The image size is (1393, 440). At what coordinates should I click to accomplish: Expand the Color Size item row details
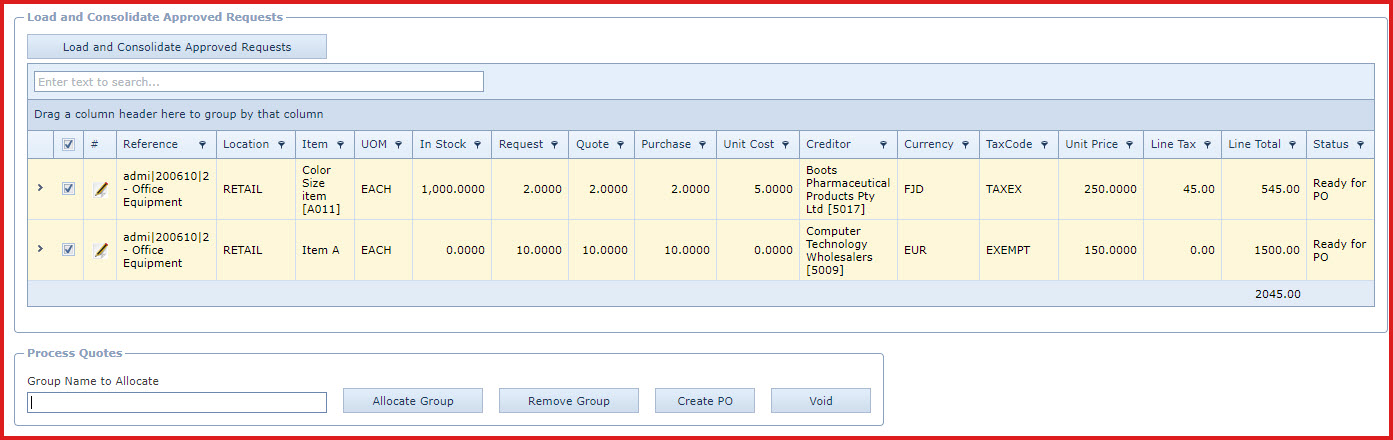(40, 188)
